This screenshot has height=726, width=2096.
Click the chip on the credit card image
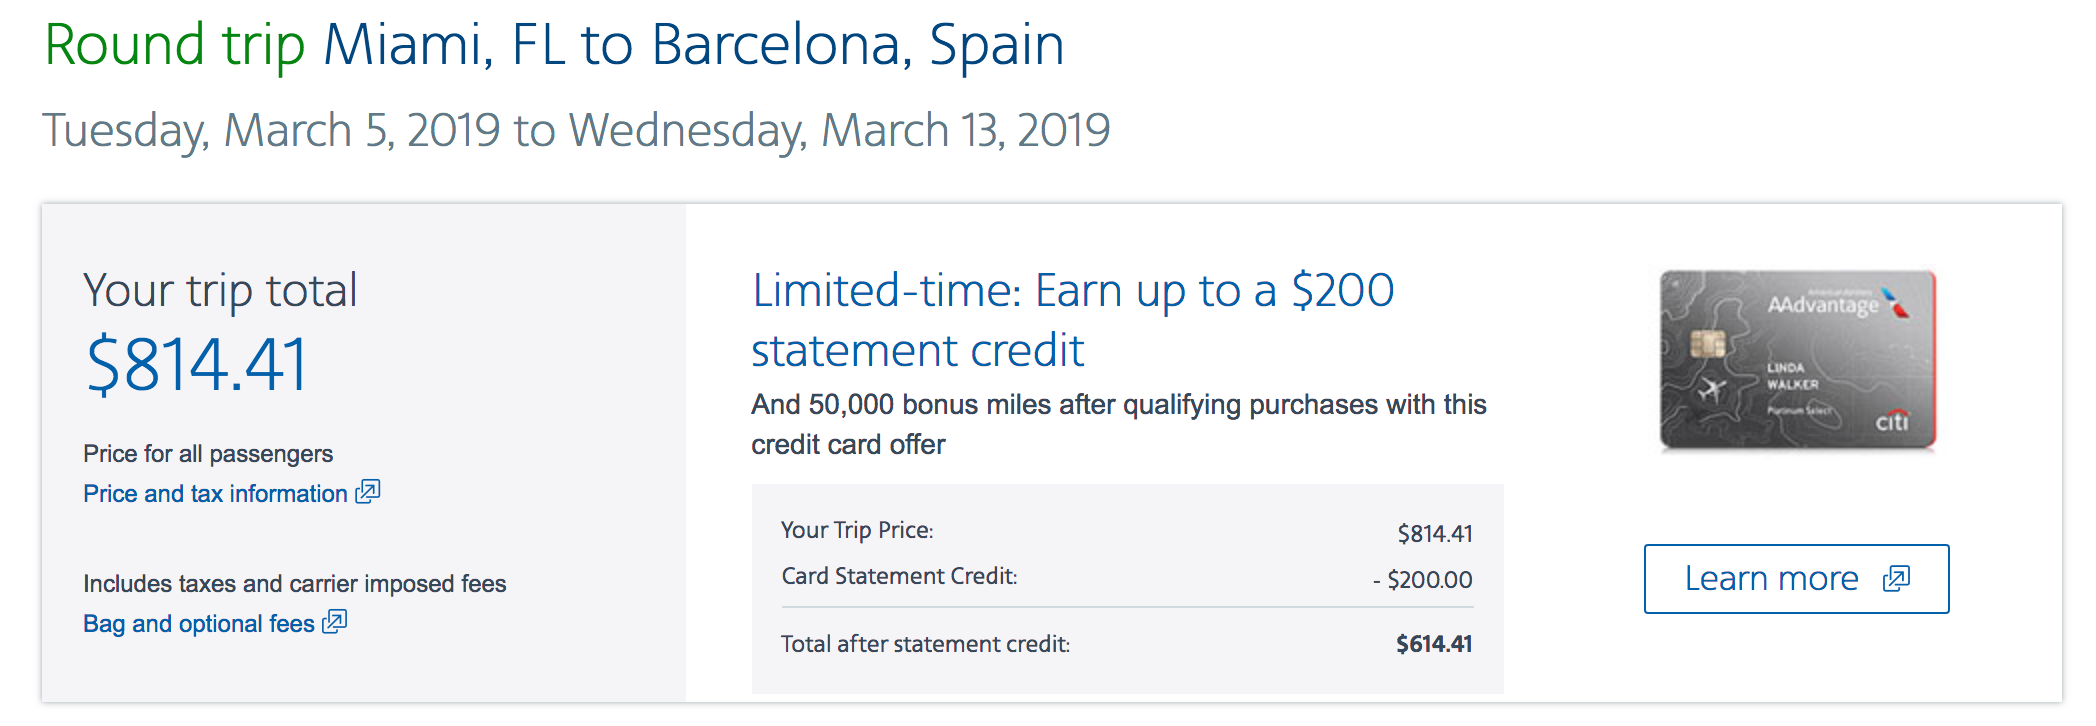click(1708, 345)
